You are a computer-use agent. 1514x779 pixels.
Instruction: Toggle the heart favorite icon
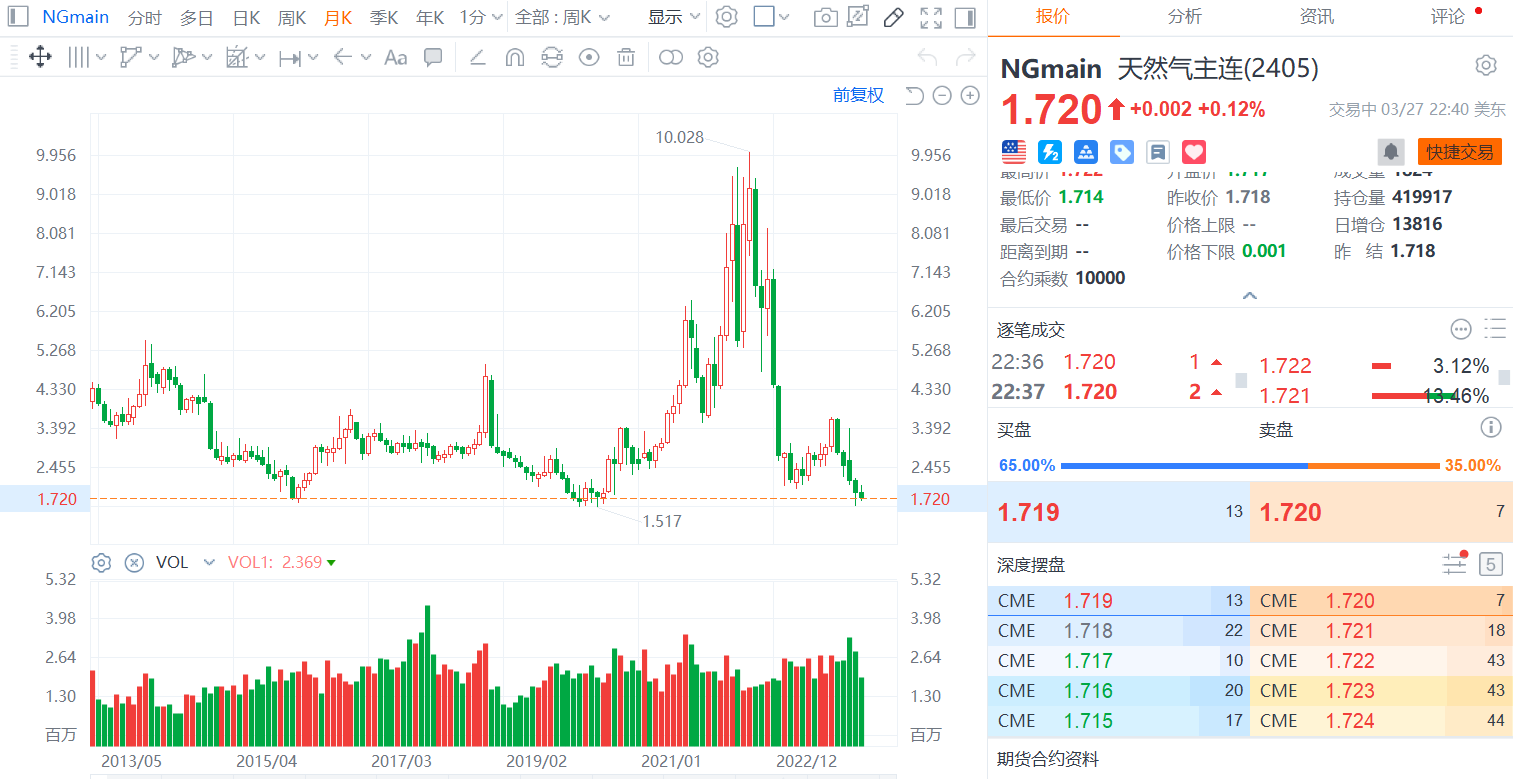(x=1194, y=152)
